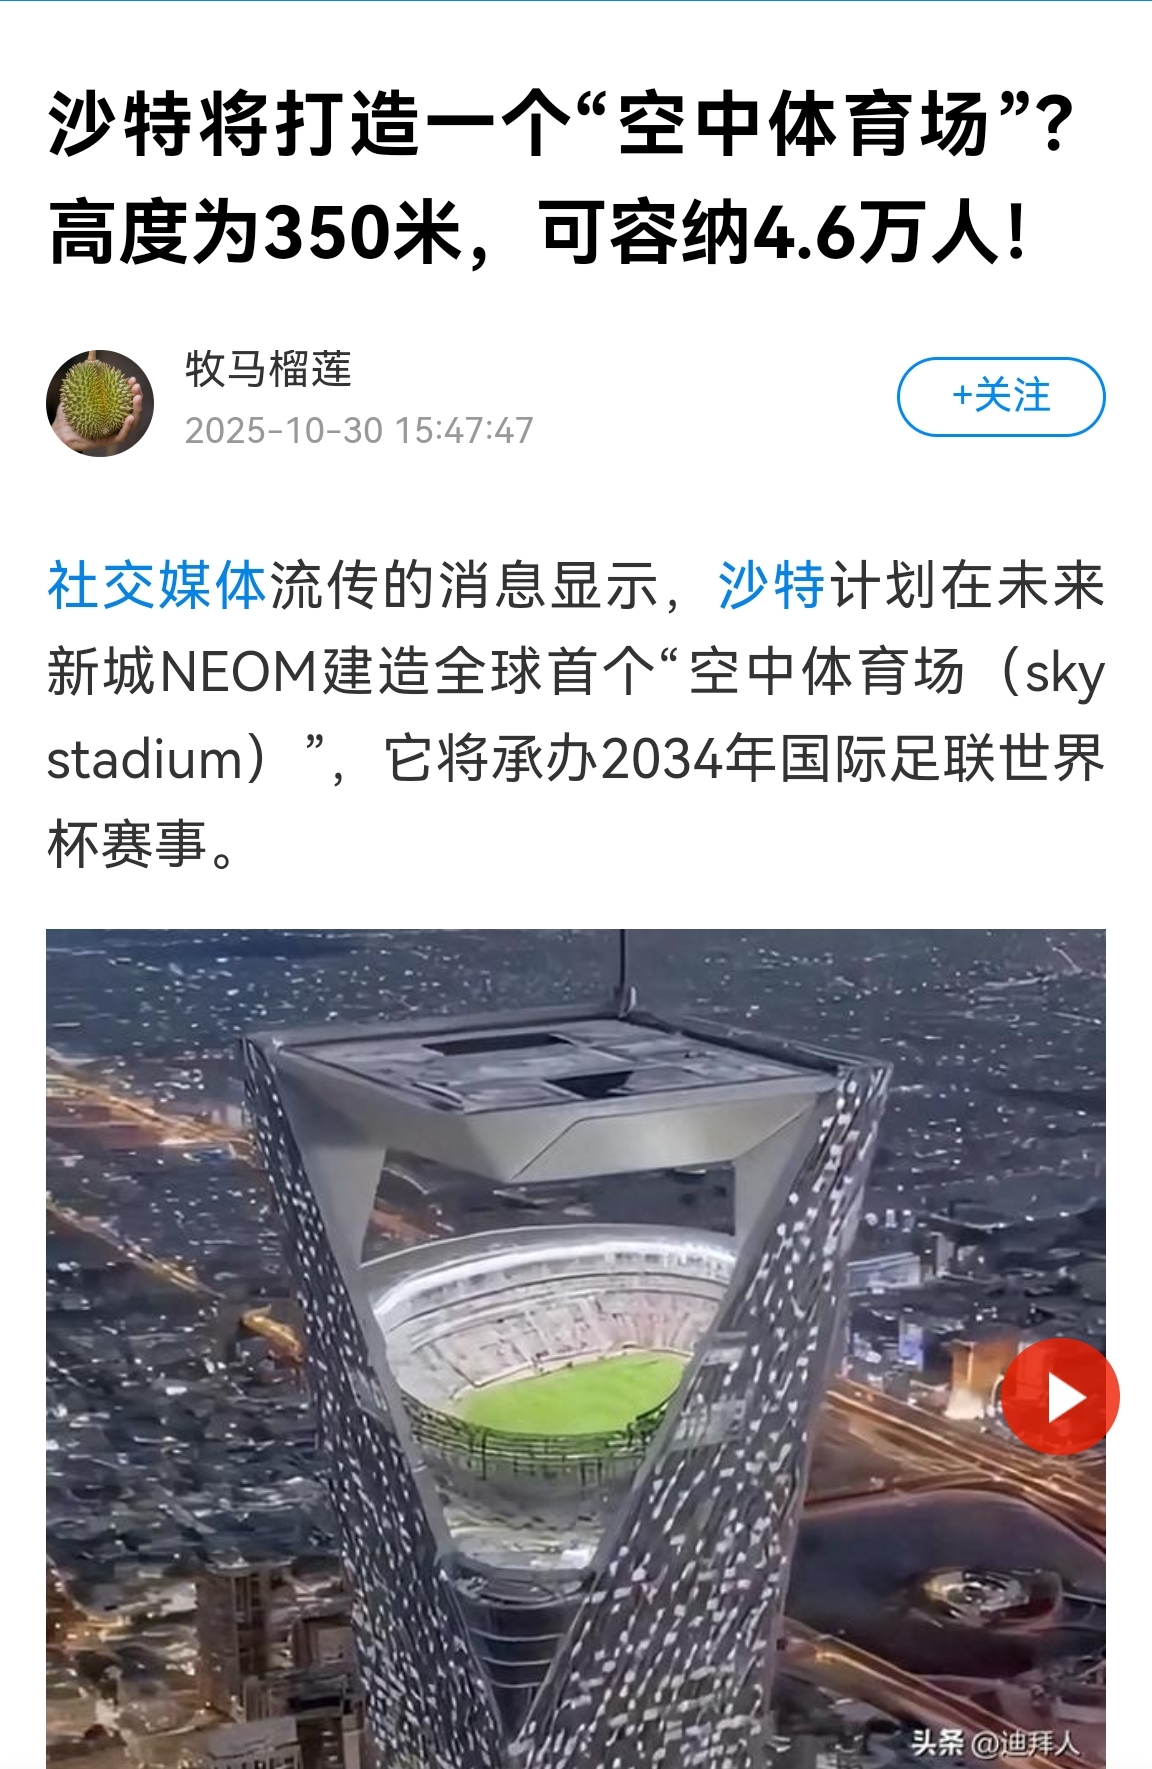
Task: Tap the headline line 高度为350米
Action: 255,234
